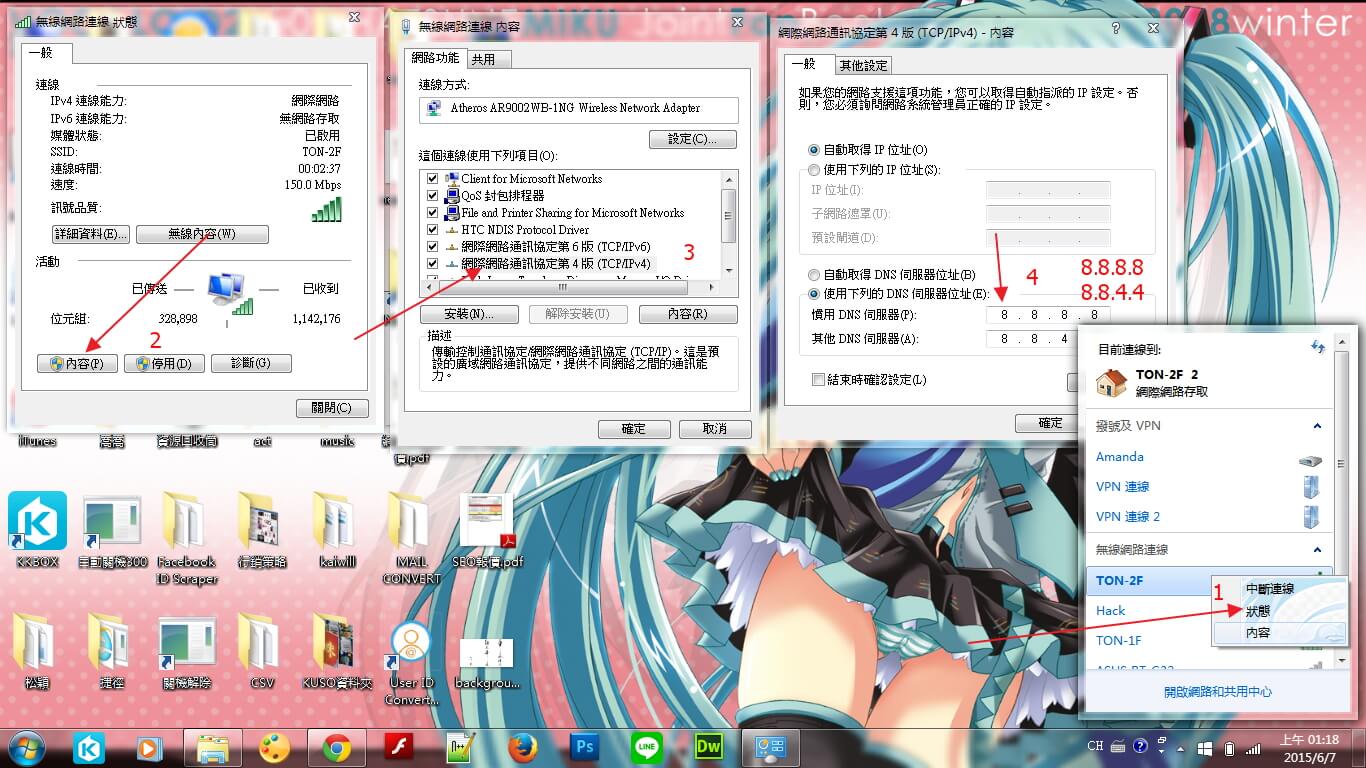Click the horizontal scrollbar of the protocol list
The width and height of the screenshot is (1366, 768).
click(570, 287)
